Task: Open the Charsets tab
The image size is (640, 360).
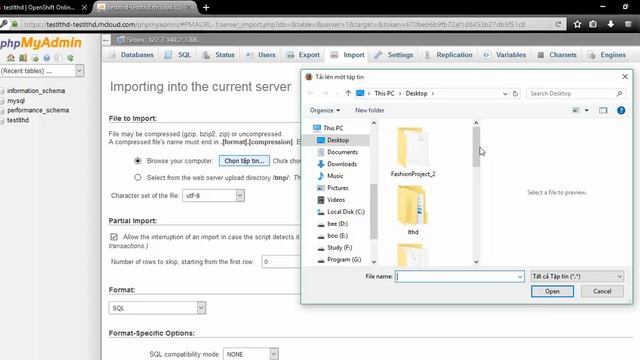Action: point(557,55)
